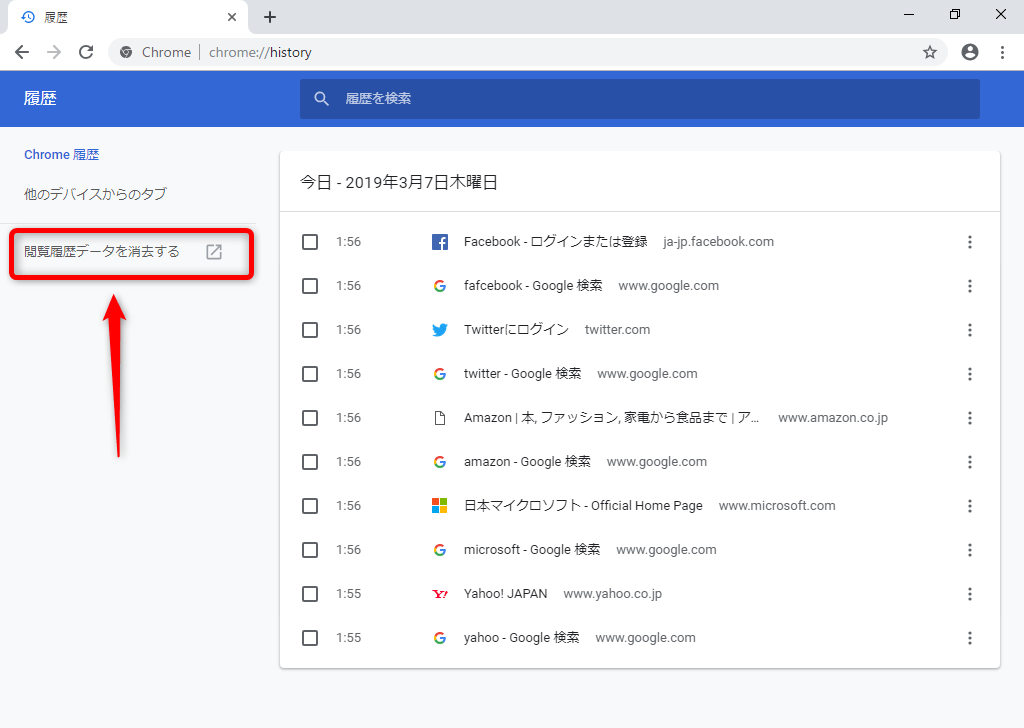Click the browser back arrow
Screen dimensions: 1024x728
(22, 52)
